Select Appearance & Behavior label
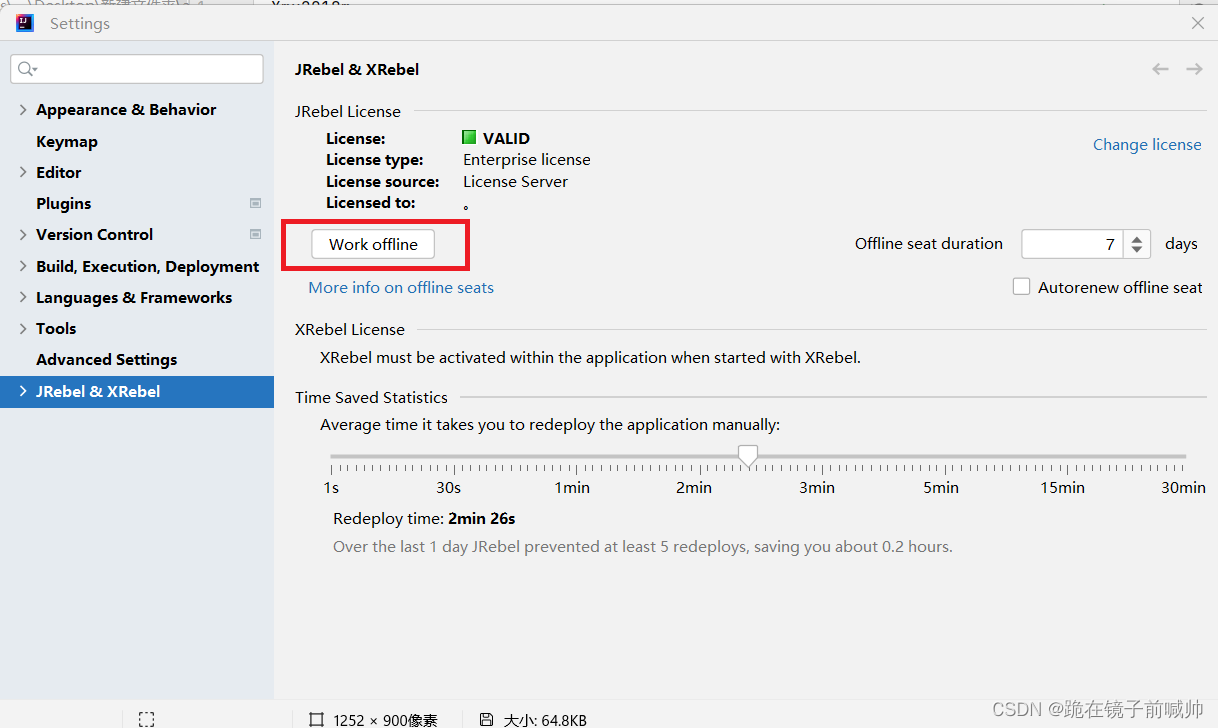This screenshot has height=728, width=1218. [x=126, y=110]
